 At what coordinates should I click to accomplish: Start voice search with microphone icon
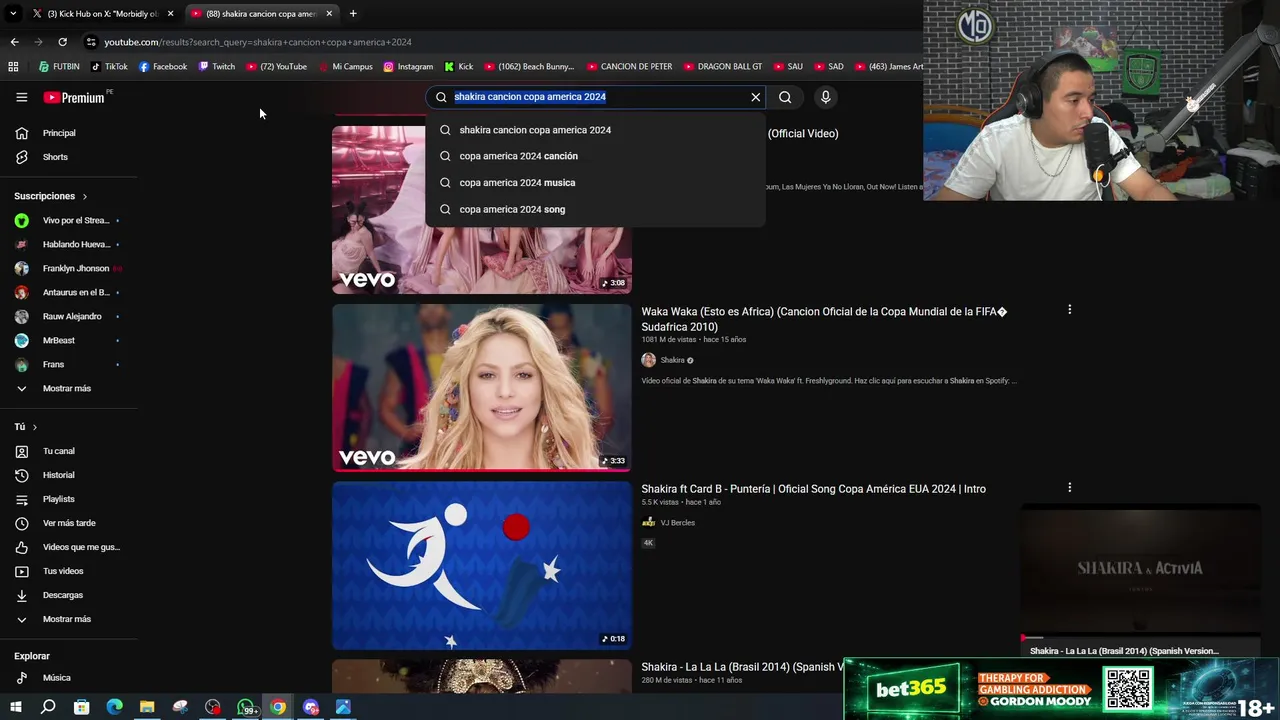(x=825, y=97)
